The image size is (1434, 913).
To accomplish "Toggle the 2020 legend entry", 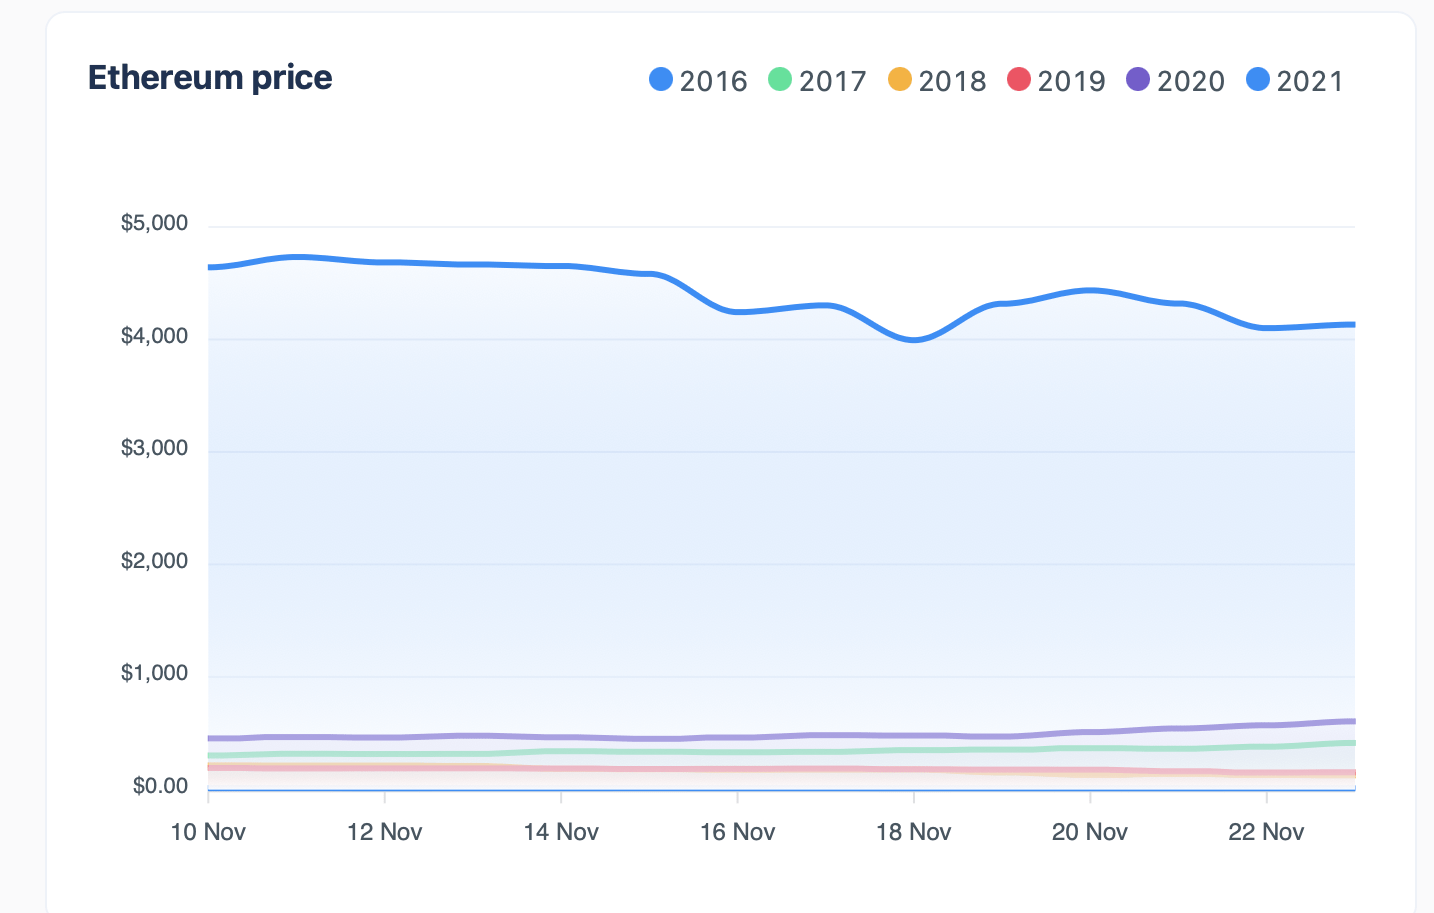I will tap(1175, 80).
